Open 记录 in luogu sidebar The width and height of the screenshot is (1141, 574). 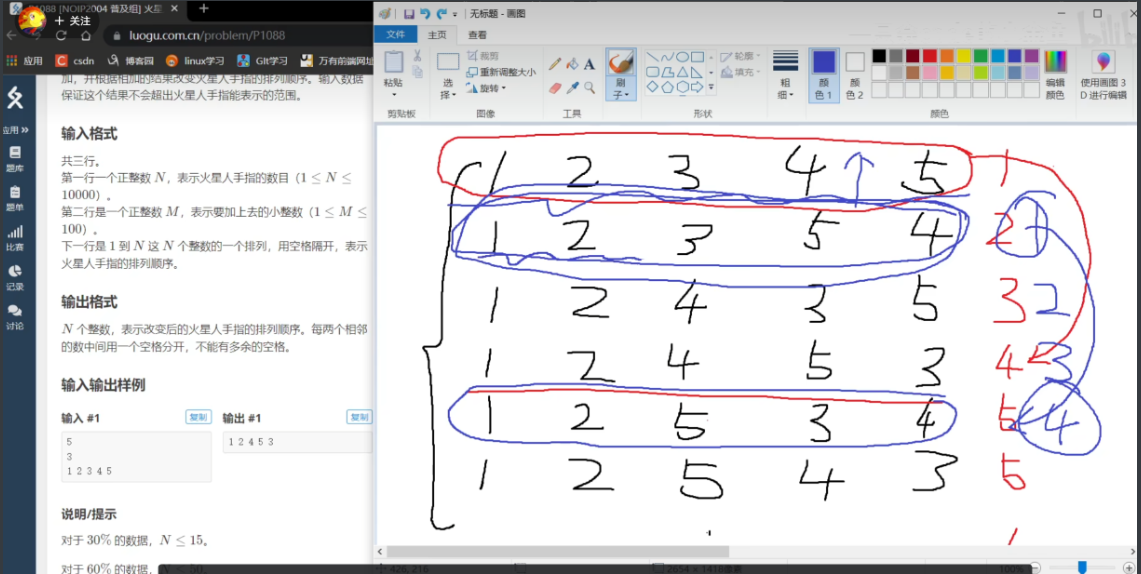click(x=15, y=277)
